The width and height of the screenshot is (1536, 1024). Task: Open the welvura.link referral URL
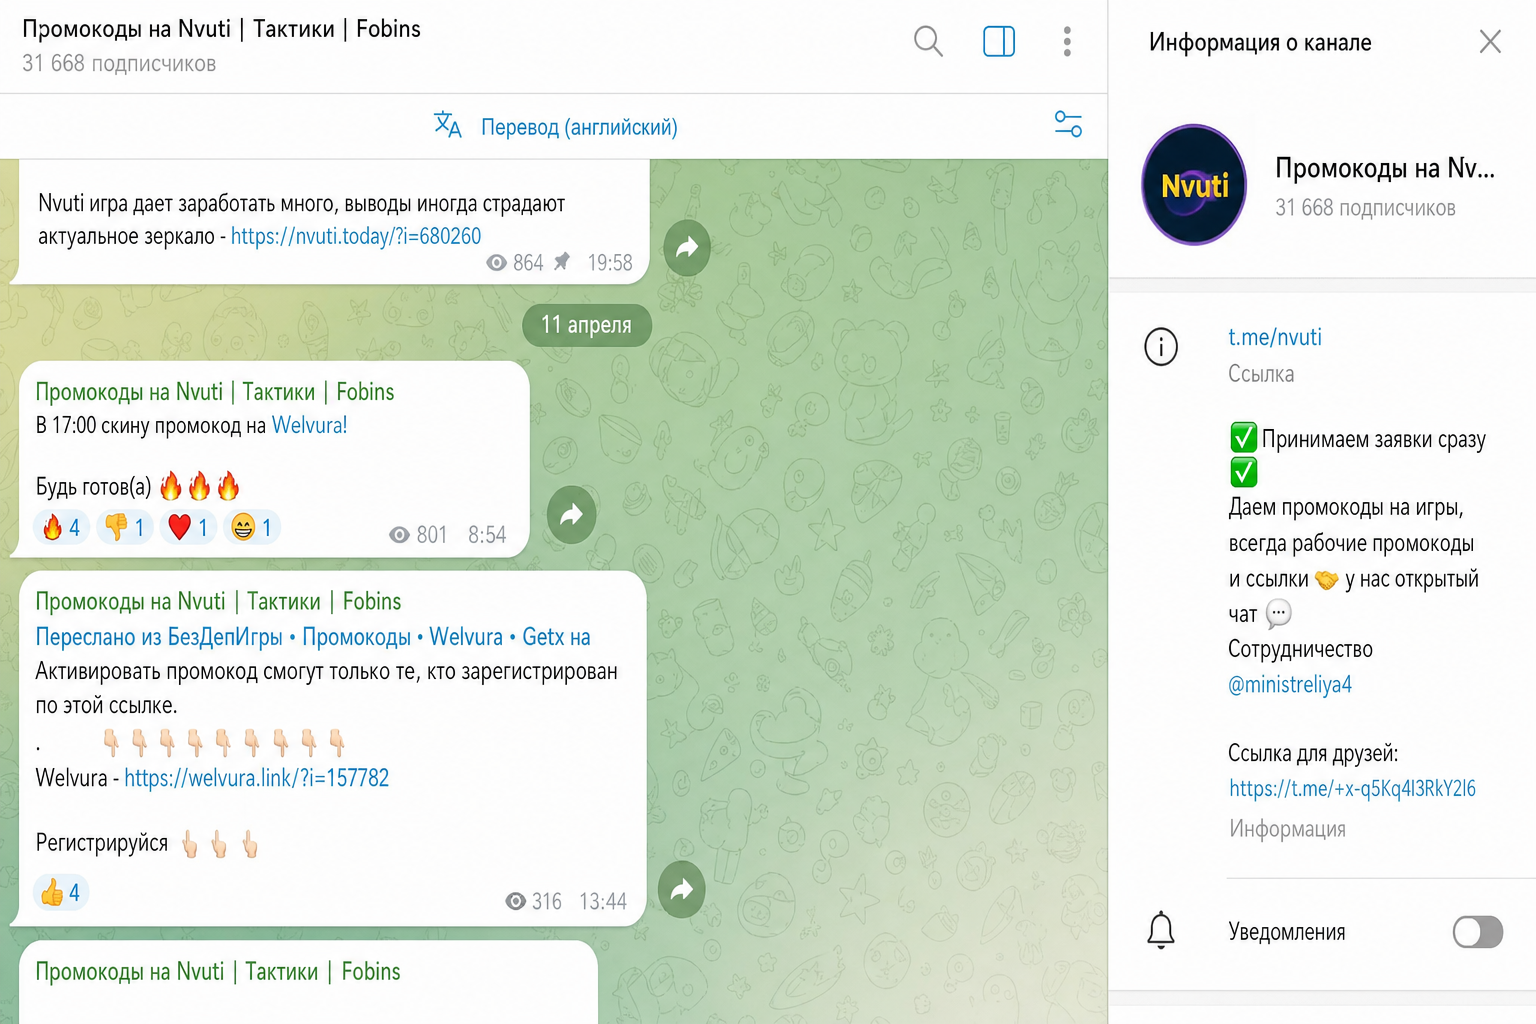tap(257, 778)
